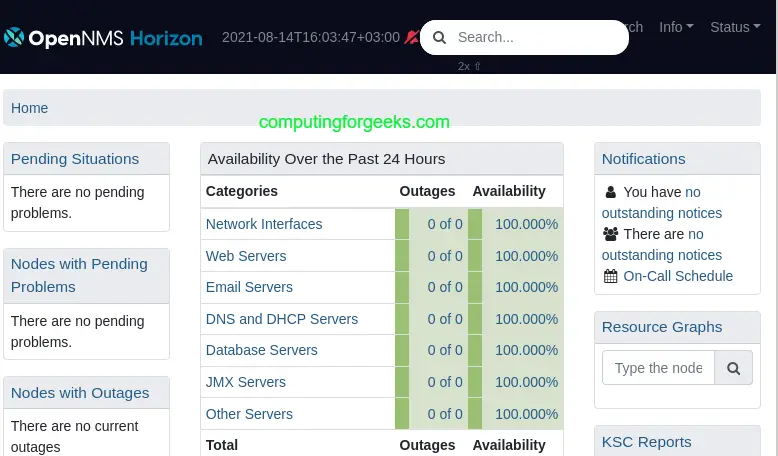Open the Resource Graphs heading link
This screenshot has width=778, height=456.
662,327
